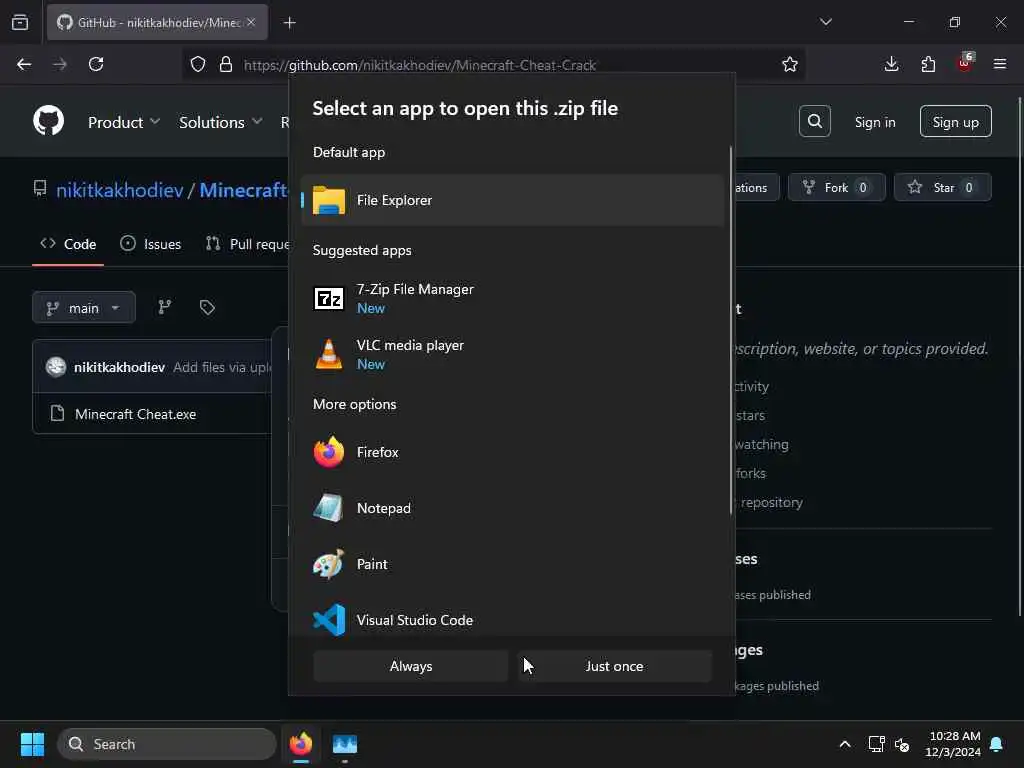Select Notepad in the app list
Screen dimensions: 1024x768
(512, 508)
